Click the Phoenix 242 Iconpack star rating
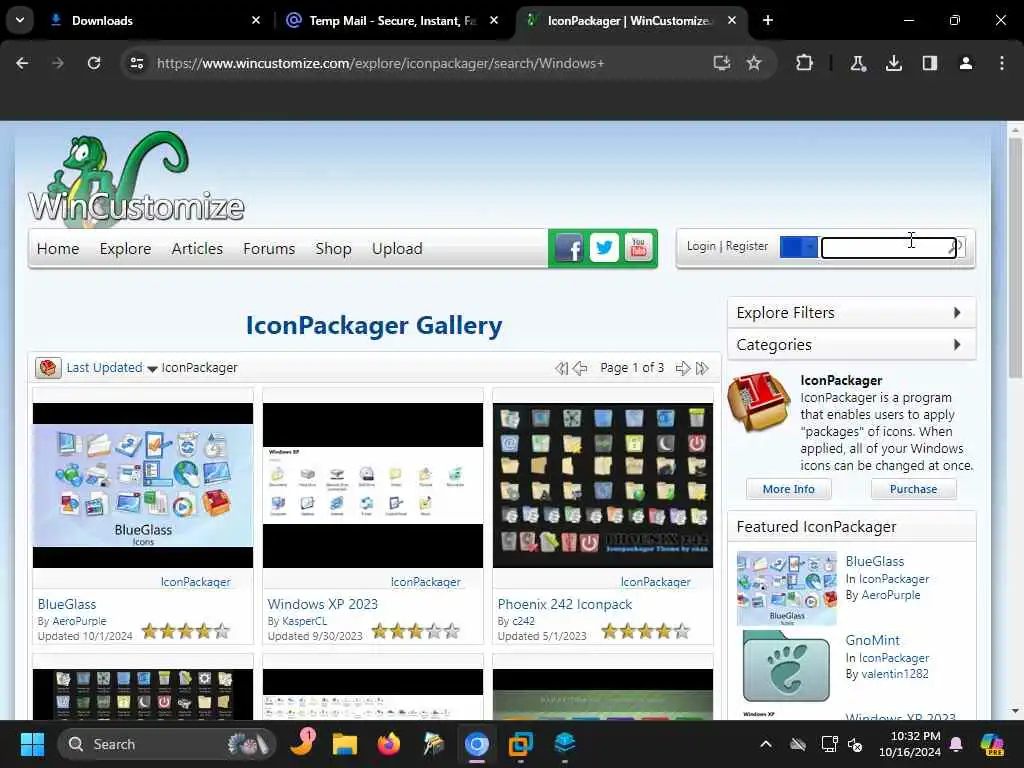Viewport: 1024px width, 768px height. (645, 631)
